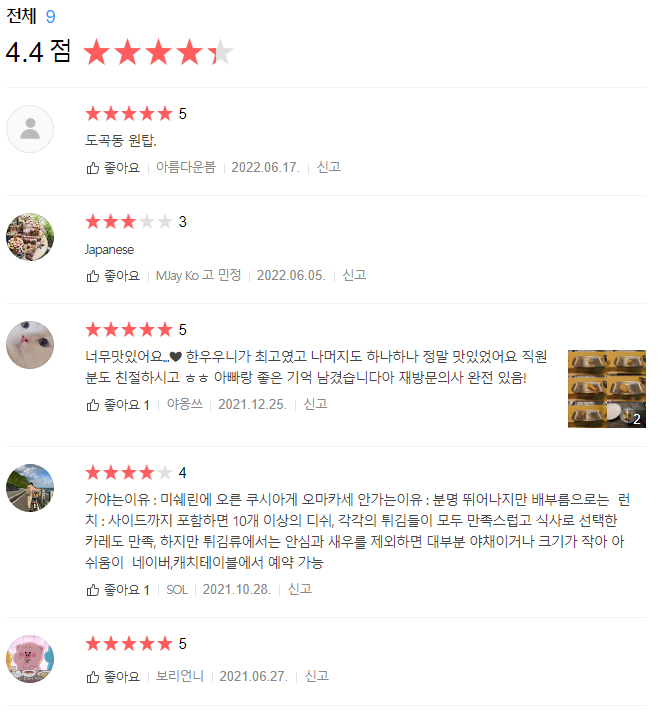Click thumbs-up on MJay Ko's Japanese review
The image size is (666, 716).
tap(113, 276)
